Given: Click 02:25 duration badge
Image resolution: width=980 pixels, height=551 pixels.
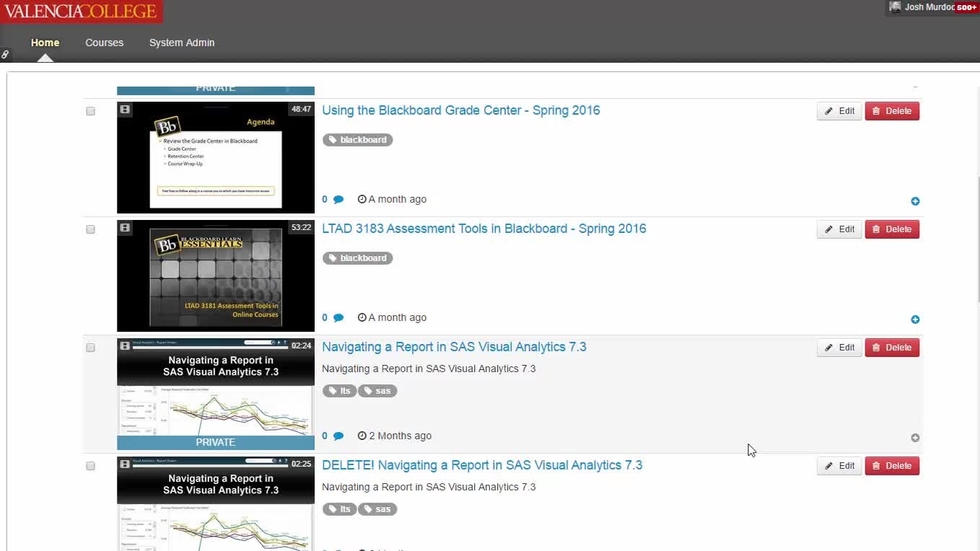Looking at the screenshot, I should pyautogui.click(x=301, y=464).
